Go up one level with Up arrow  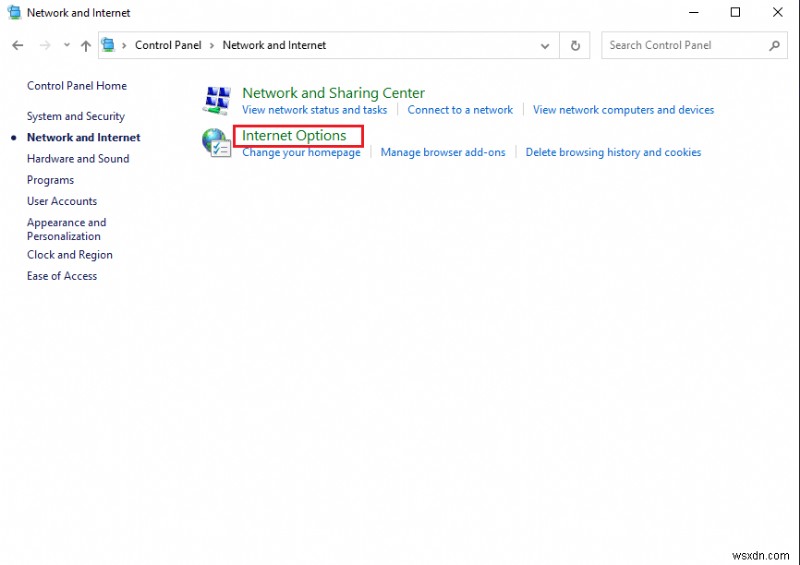coord(86,46)
